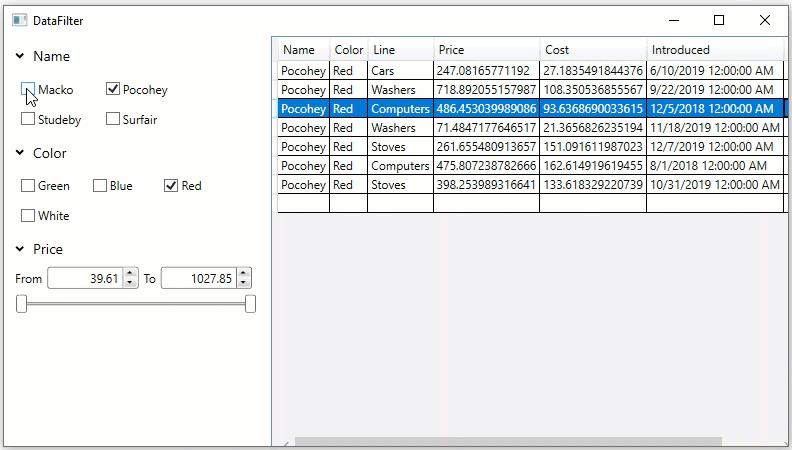The image size is (792, 450).
Task: Collapse the Price filter section
Action: pyautogui.click(x=20, y=249)
